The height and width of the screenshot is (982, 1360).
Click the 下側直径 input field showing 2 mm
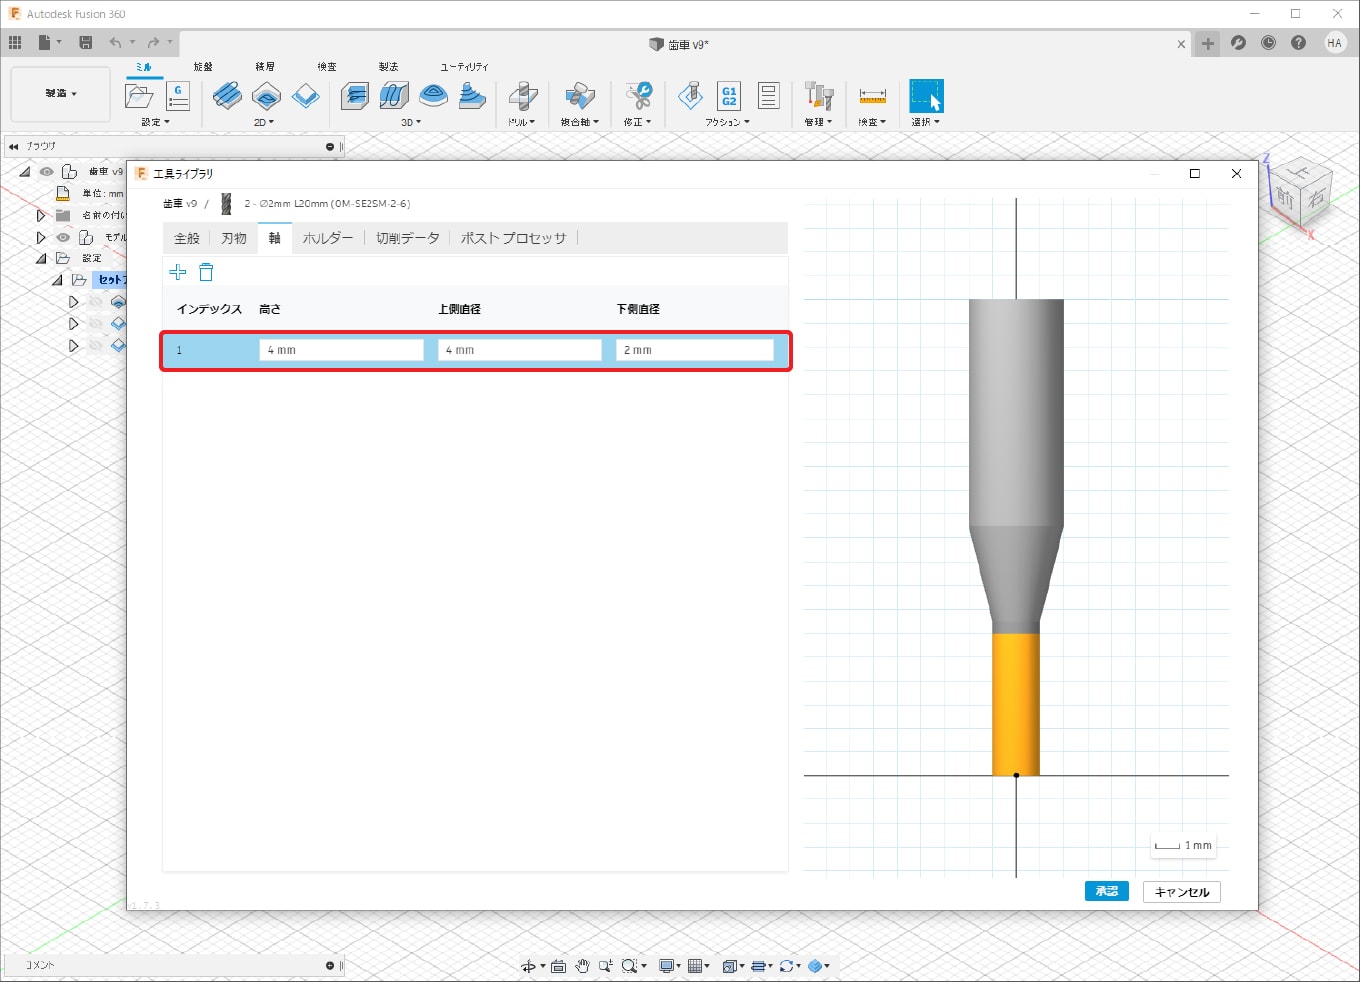[694, 350]
